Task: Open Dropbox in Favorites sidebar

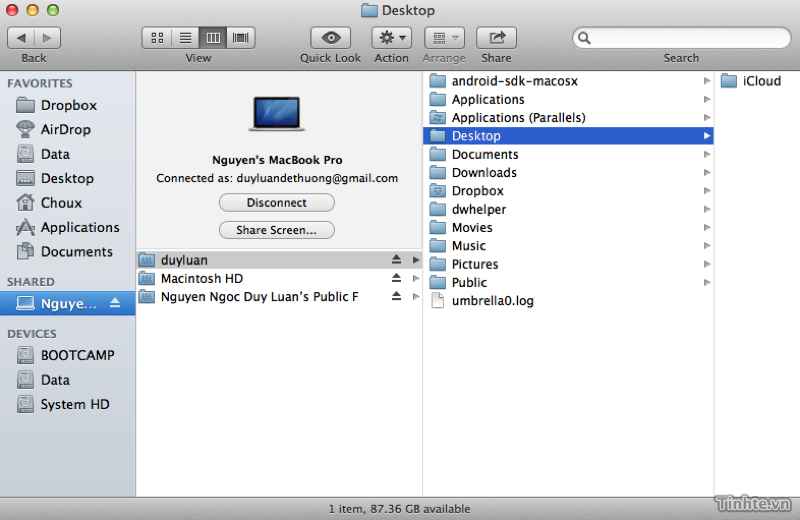Action: [x=67, y=105]
